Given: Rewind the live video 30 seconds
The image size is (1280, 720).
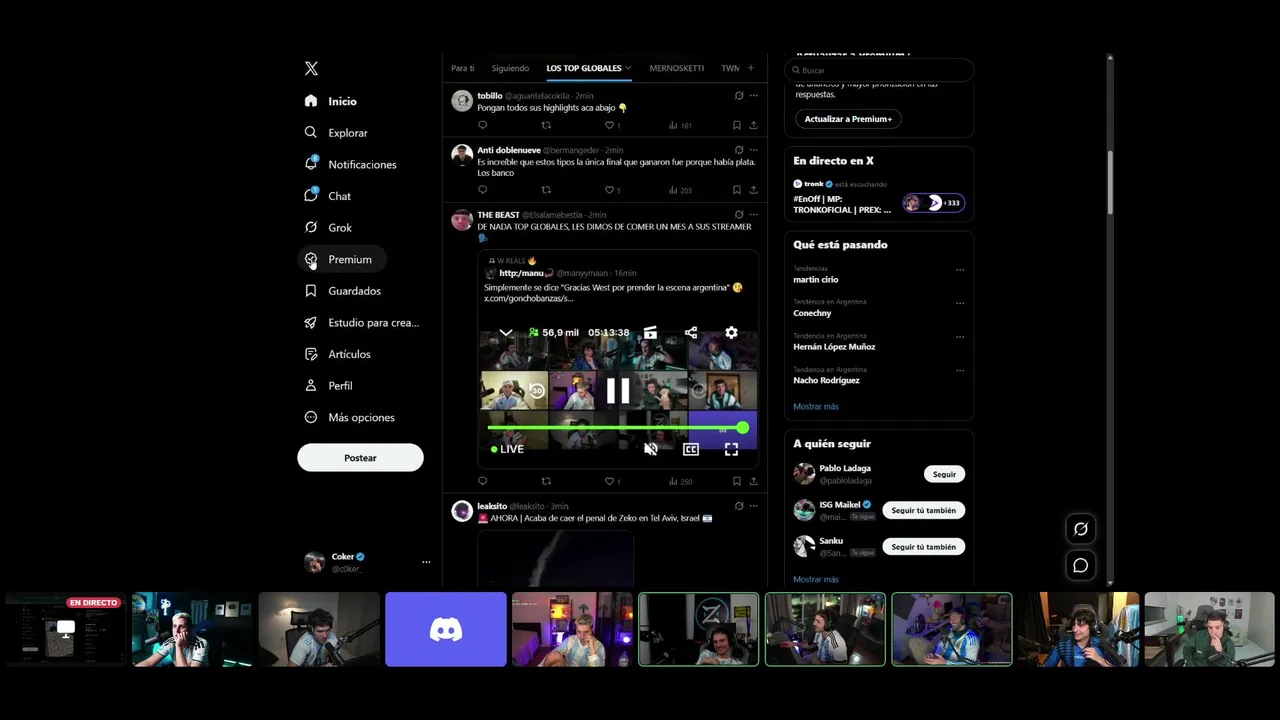Looking at the screenshot, I should pyautogui.click(x=536, y=391).
